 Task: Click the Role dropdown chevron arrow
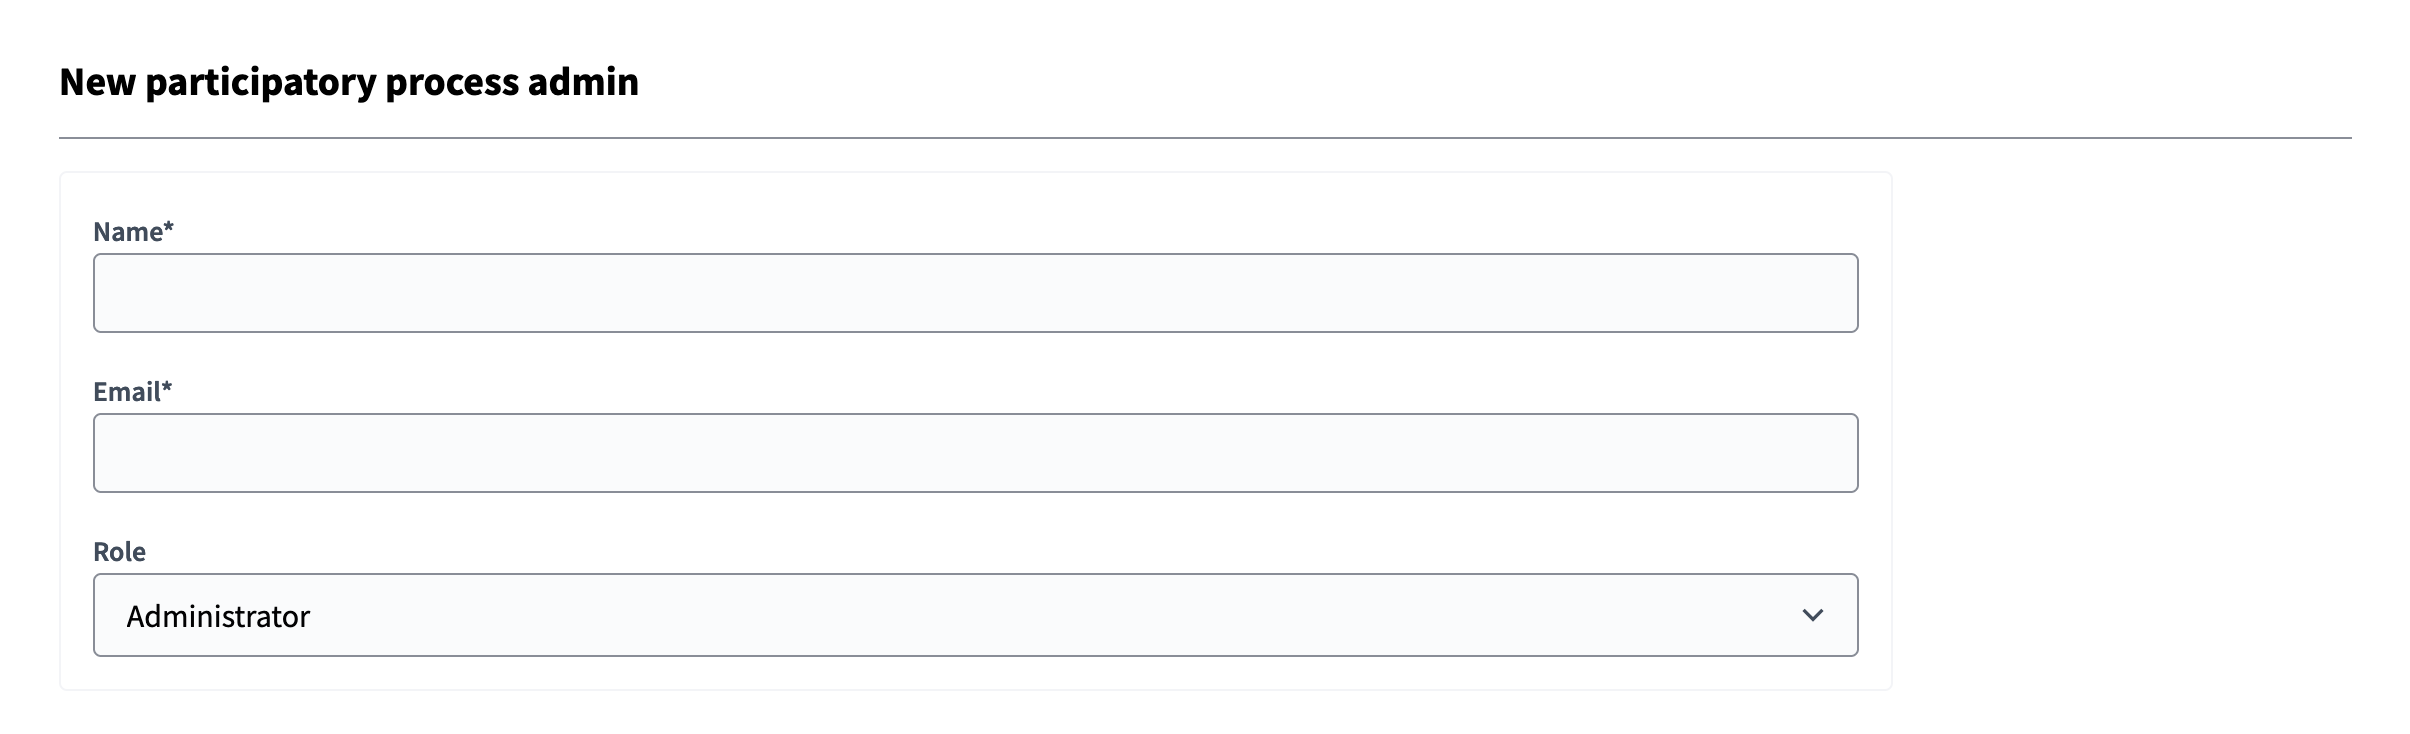1812,615
